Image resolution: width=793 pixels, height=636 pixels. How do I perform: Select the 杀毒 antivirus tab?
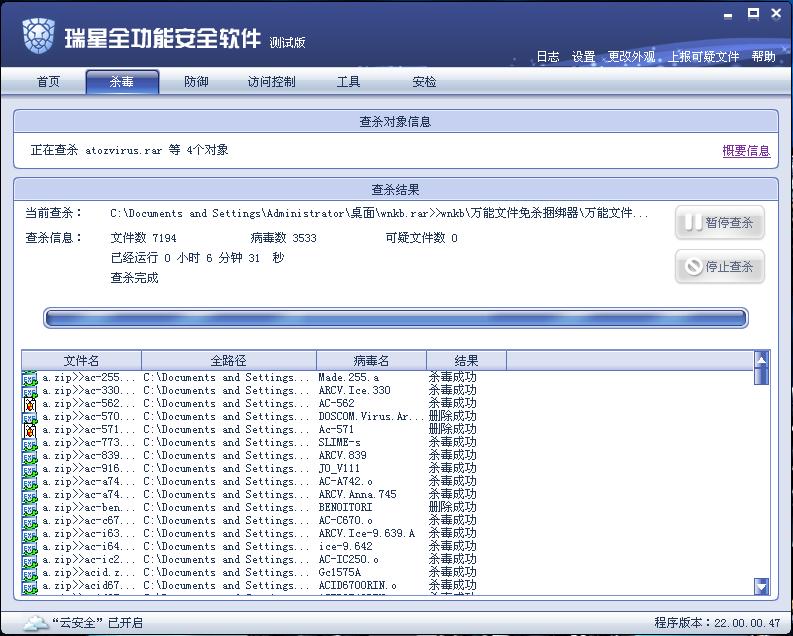tap(122, 81)
